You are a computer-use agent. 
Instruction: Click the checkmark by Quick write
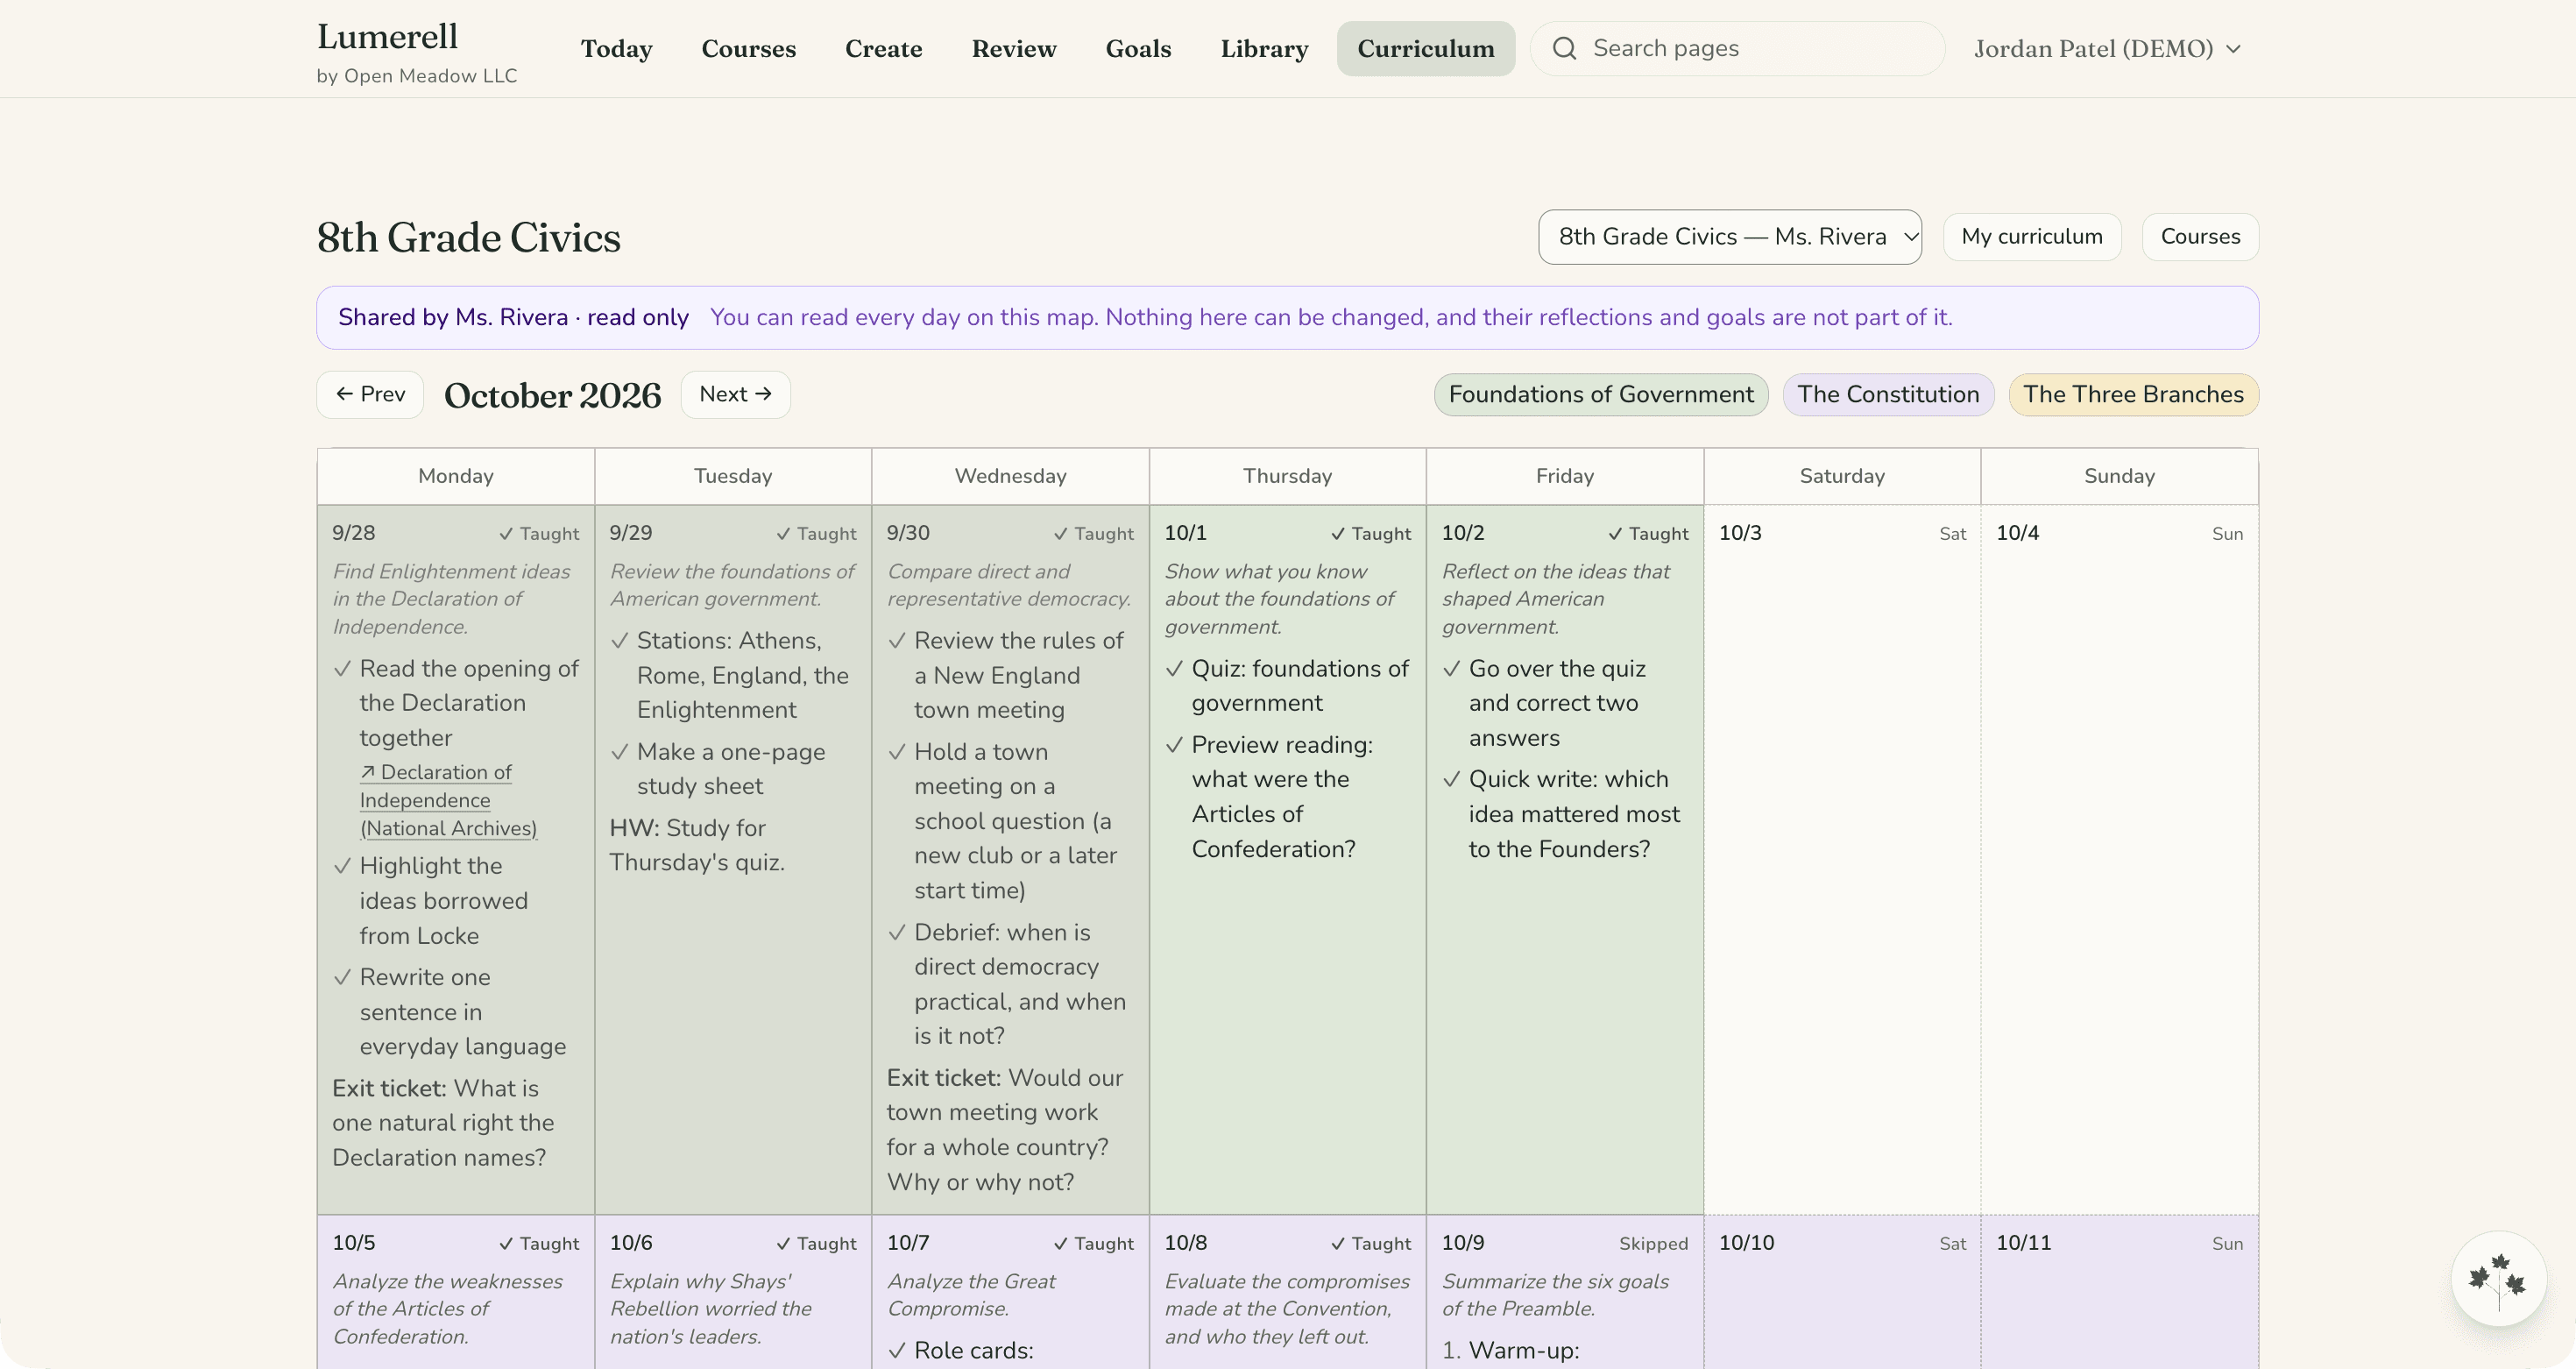click(x=1451, y=779)
